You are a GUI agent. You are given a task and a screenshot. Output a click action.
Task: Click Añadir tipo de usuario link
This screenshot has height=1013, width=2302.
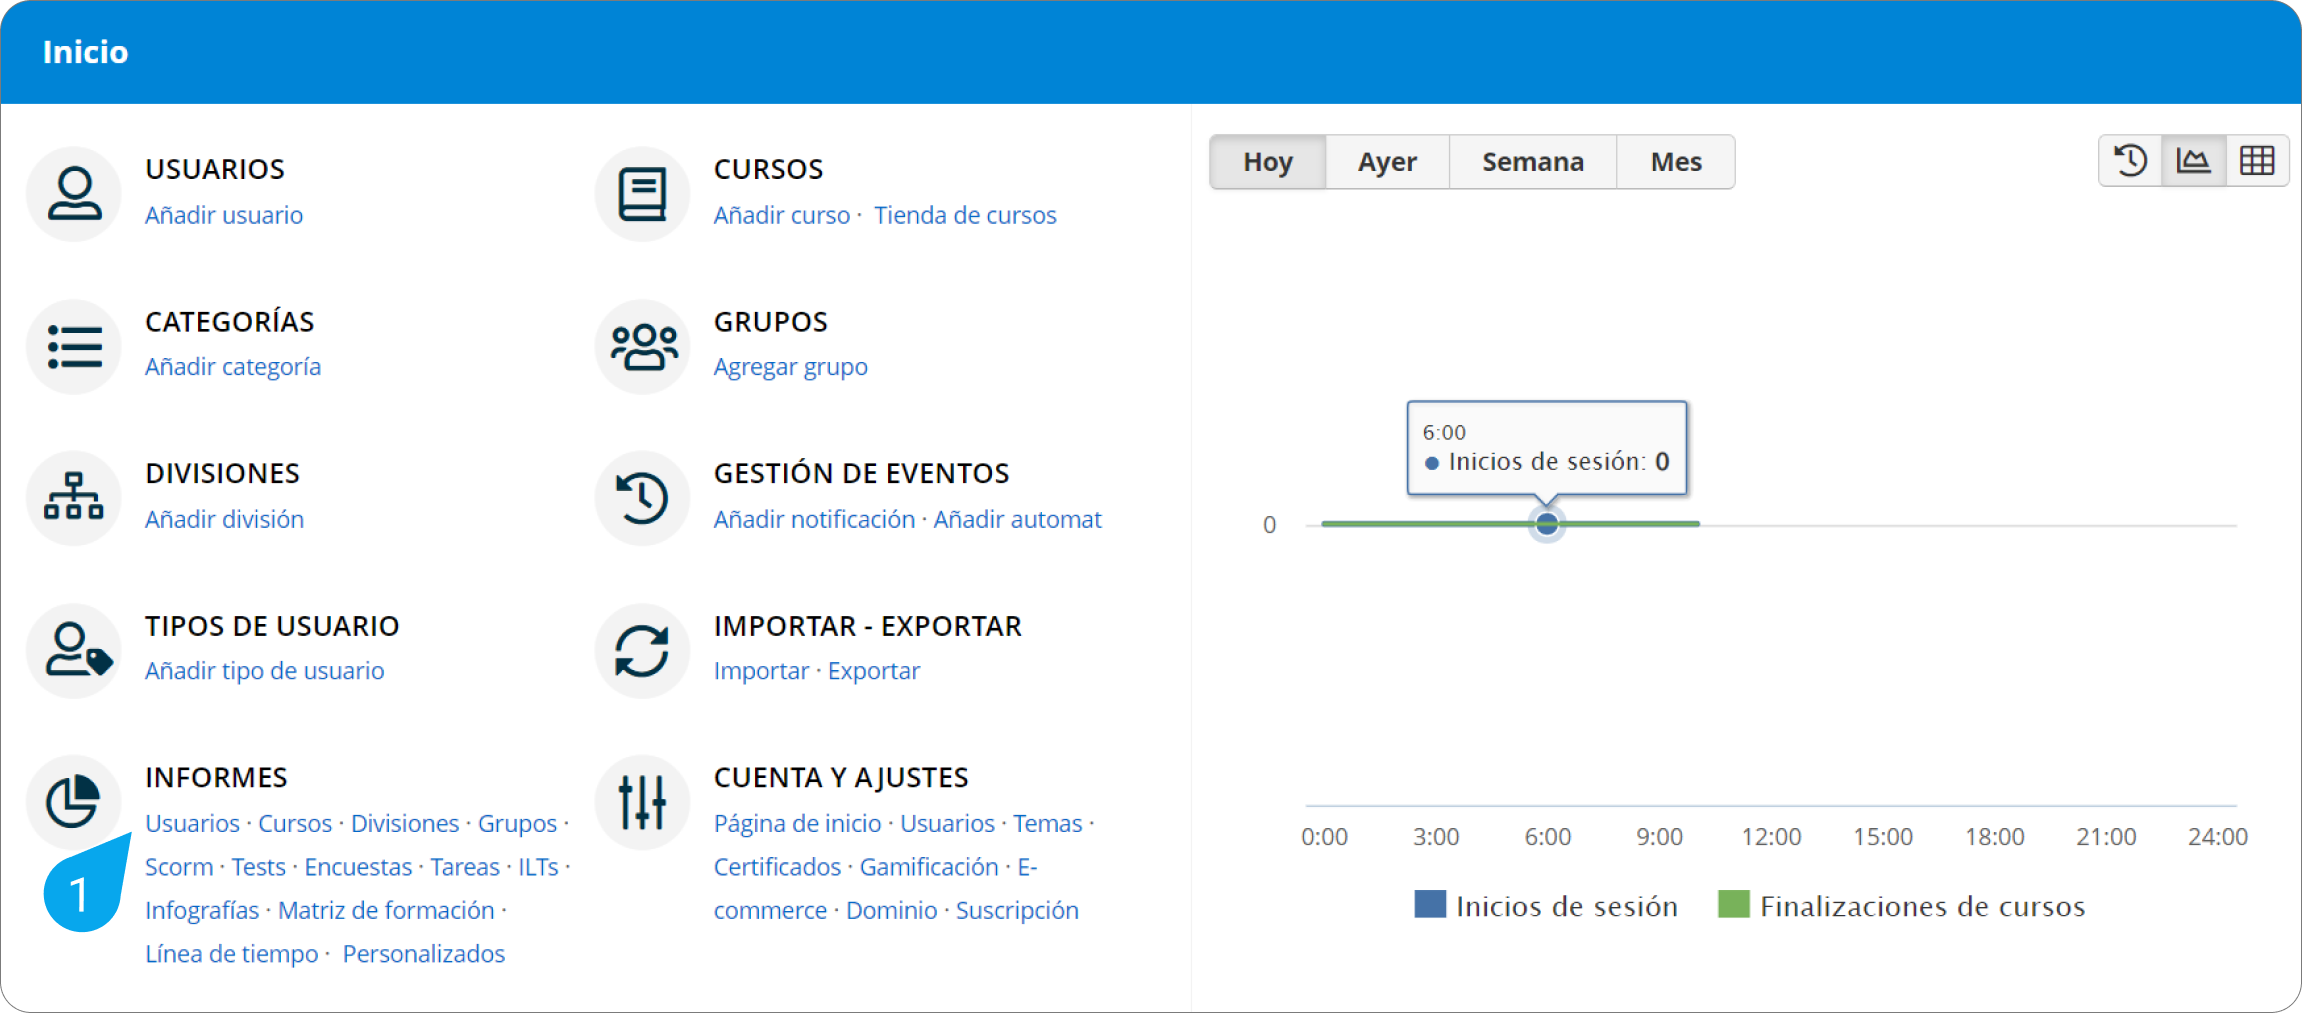point(264,671)
